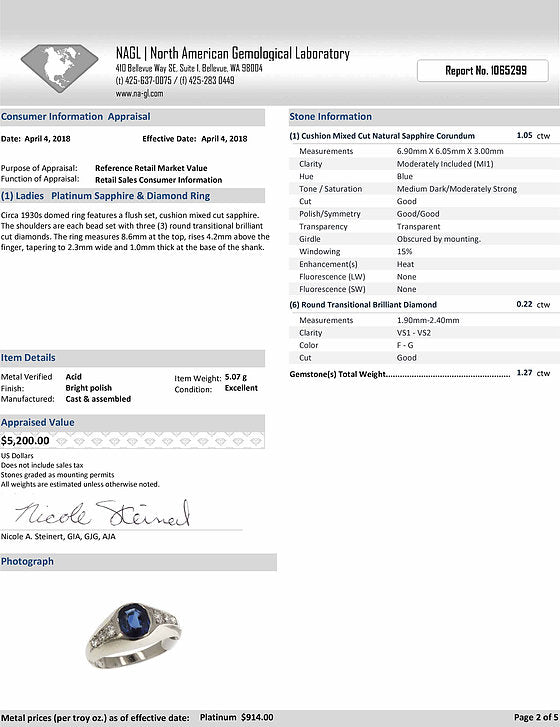Select the 'Transparent' transparency value
Image resolution: width=560 pixels, height=727 pixels.
(x=419, y=226)
